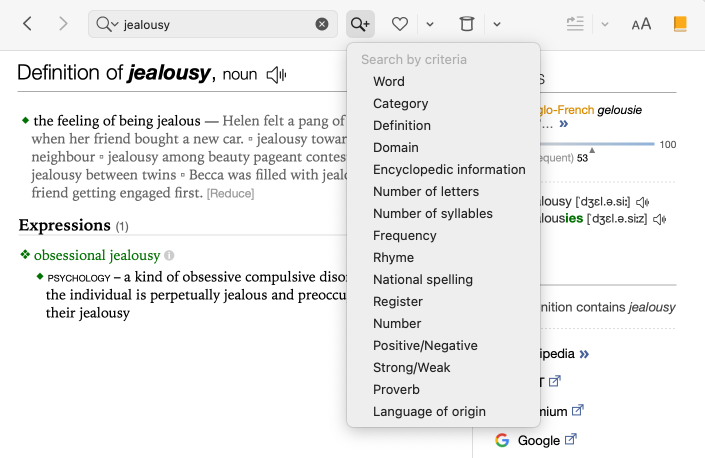Play pronunciation next to jealousy headword

276,74
